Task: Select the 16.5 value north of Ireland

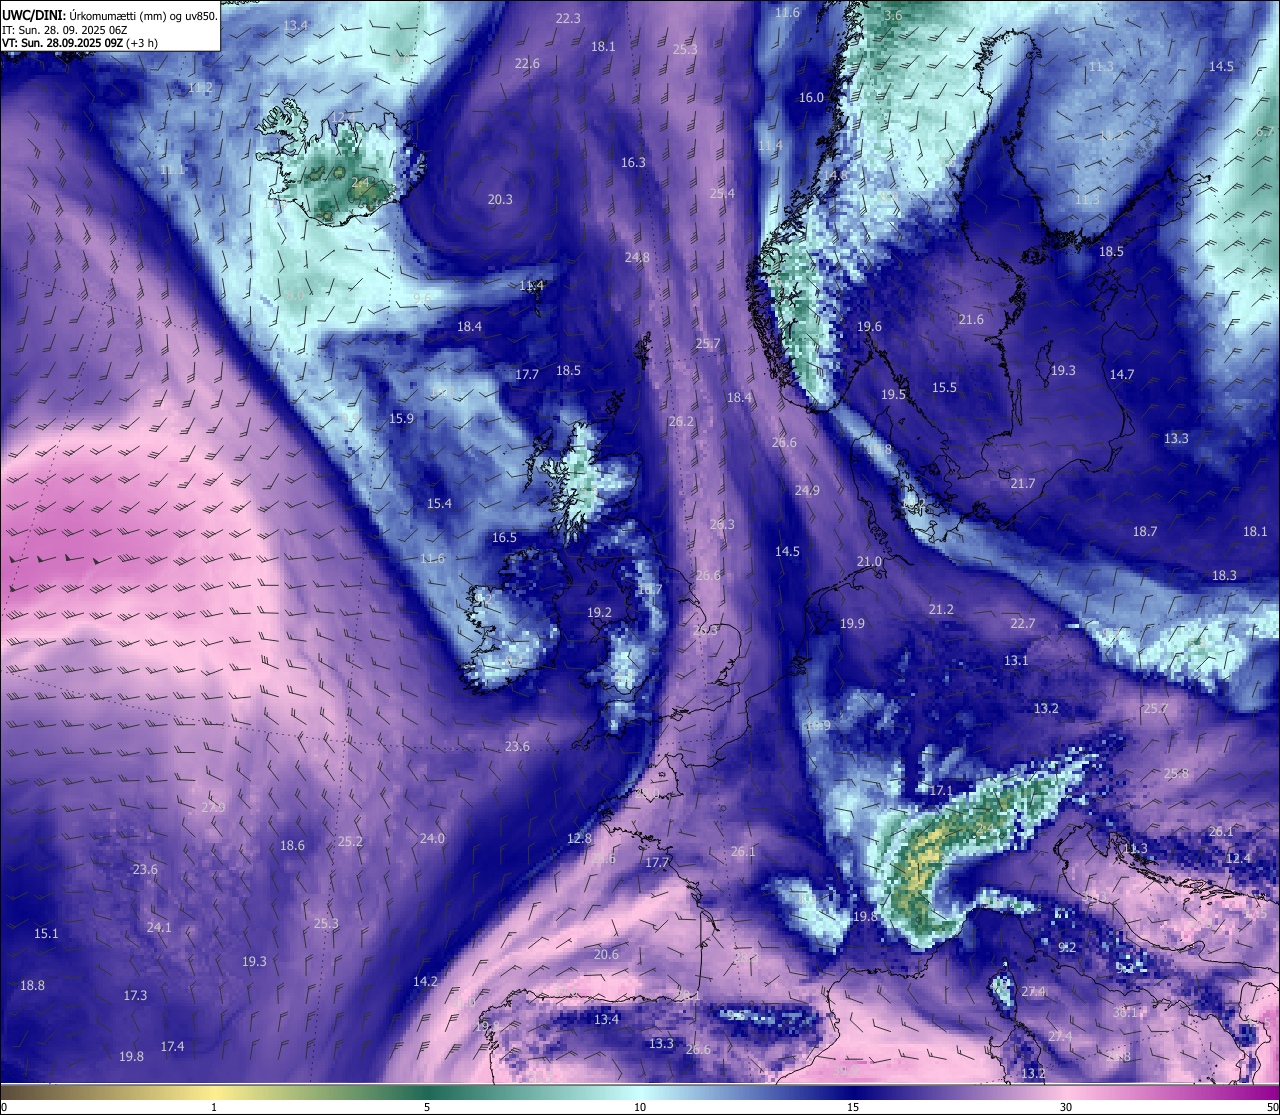Action: click(x=504, y=537)
